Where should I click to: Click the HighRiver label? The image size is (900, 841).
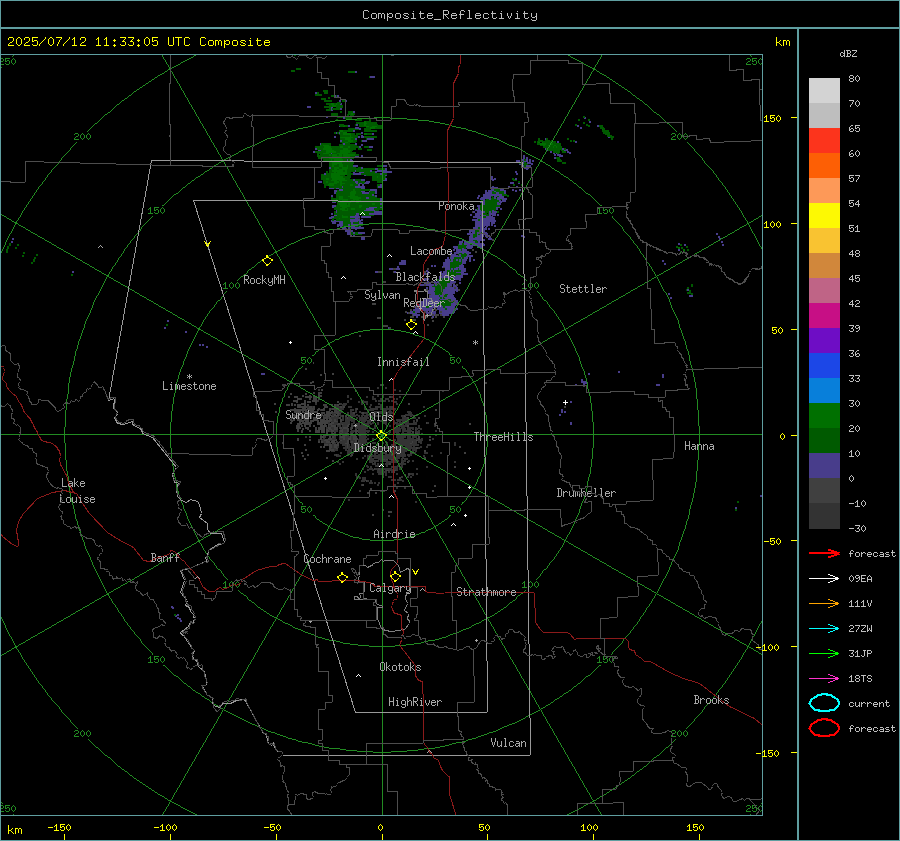tap(415, 702)
